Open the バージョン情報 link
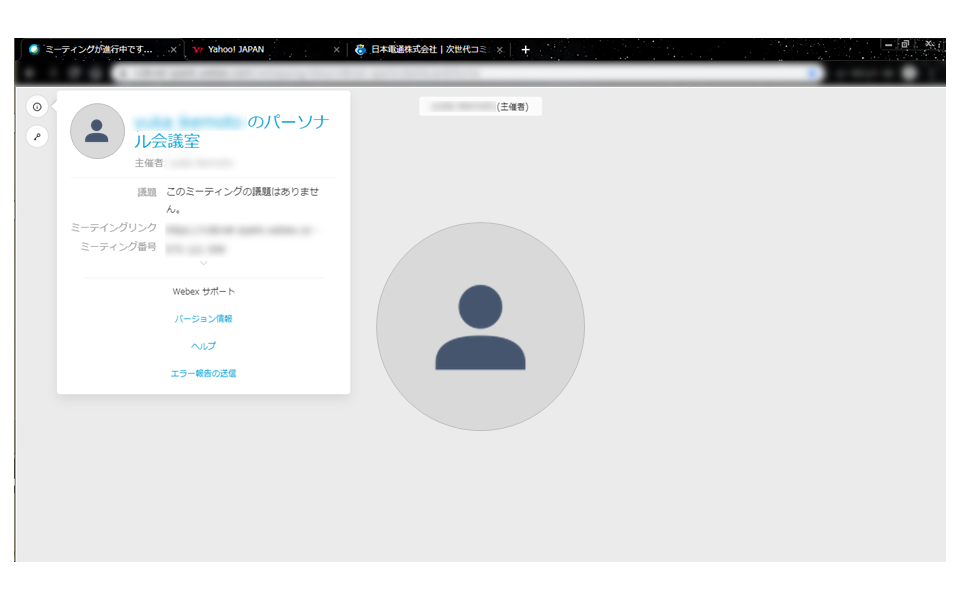960x600 pixels. click(x=203, y=319)
